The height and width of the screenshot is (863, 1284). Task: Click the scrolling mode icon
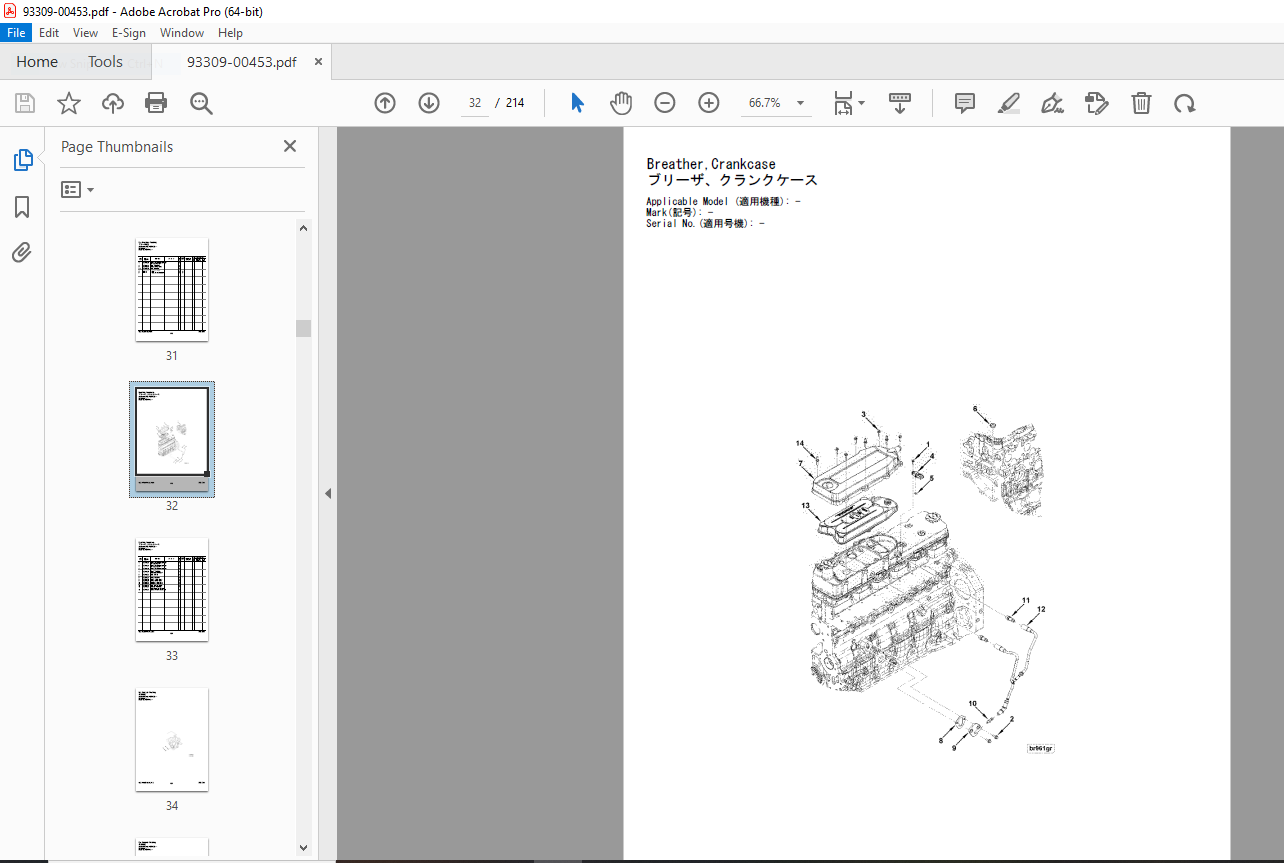tap(900, 103)
